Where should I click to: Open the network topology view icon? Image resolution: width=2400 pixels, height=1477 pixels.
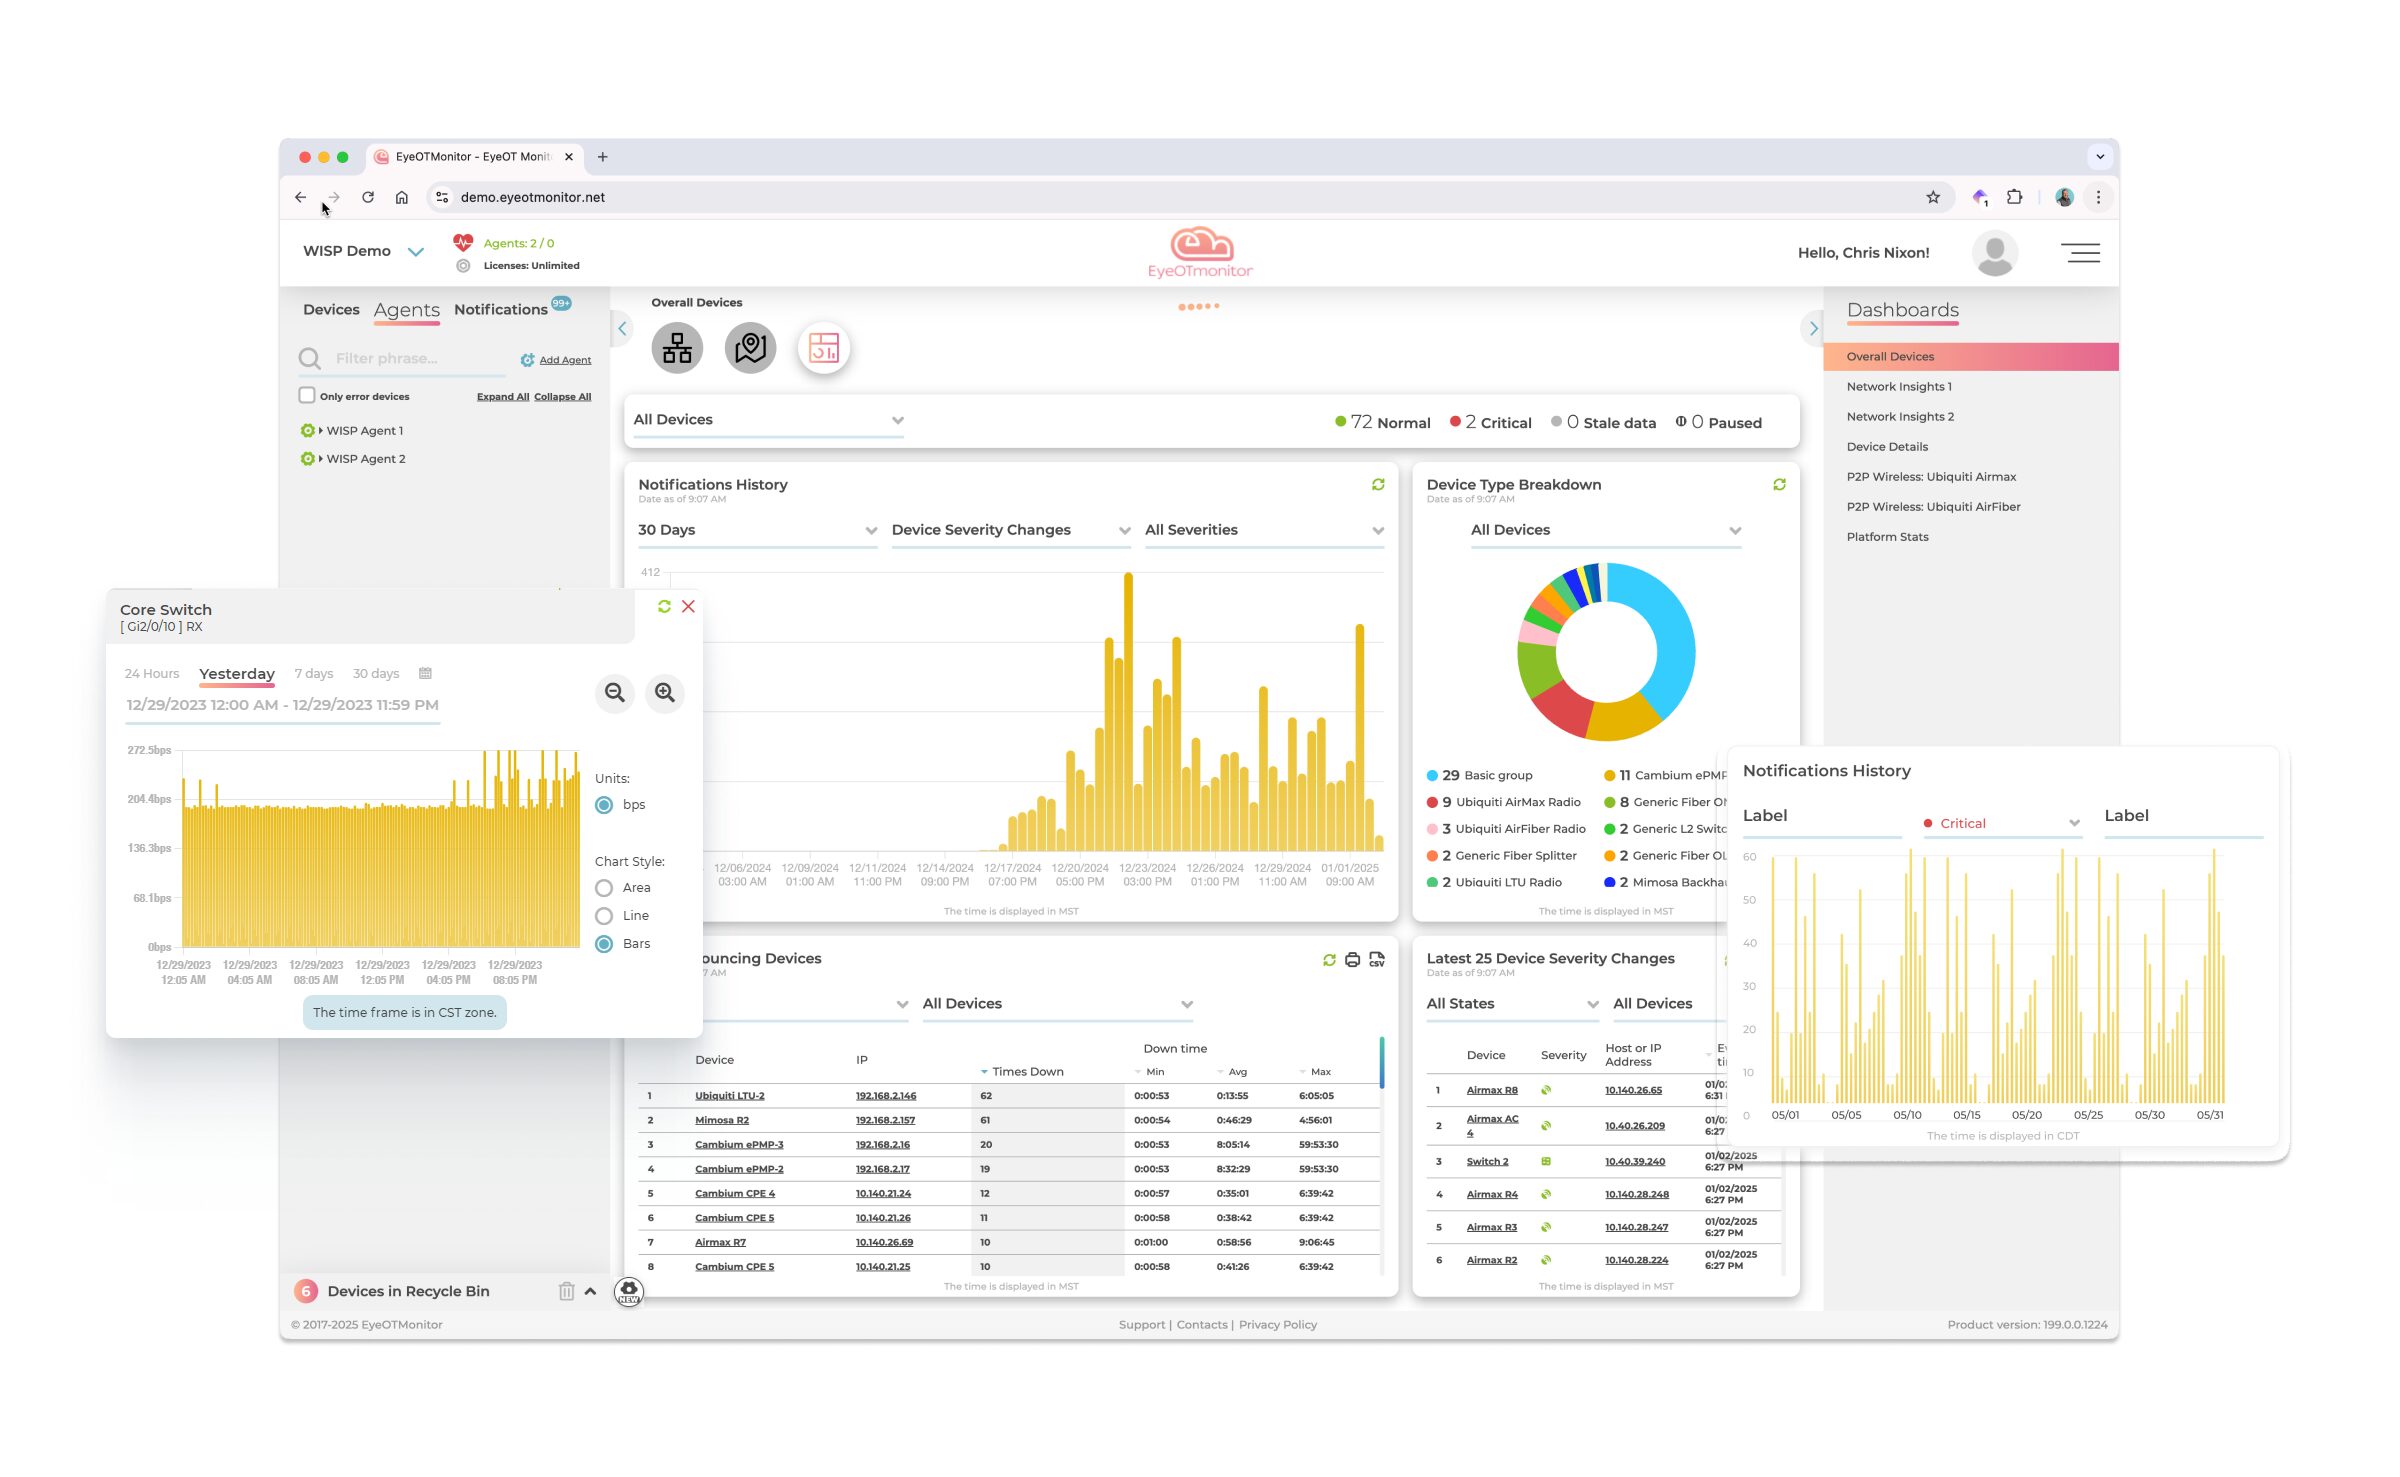click(677, 348)
